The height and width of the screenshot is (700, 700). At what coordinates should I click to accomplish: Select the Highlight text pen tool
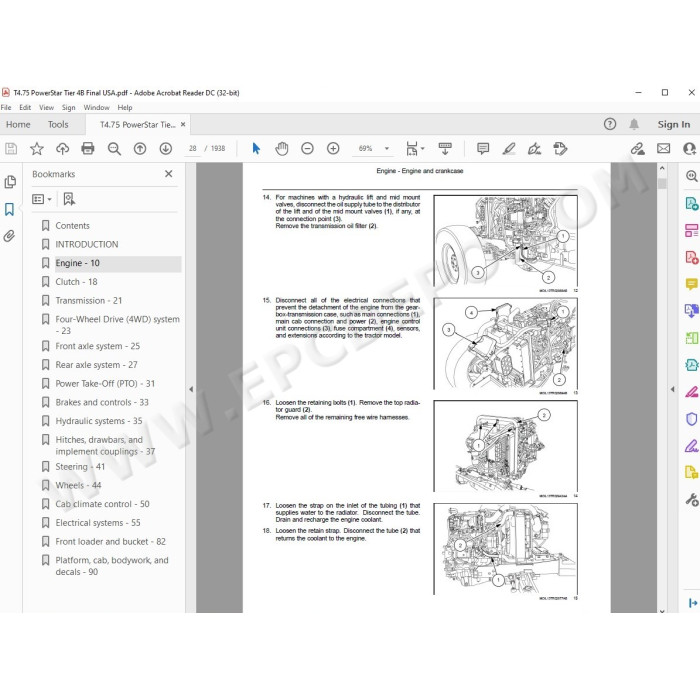pyautogui.click(x=509, y=148)
